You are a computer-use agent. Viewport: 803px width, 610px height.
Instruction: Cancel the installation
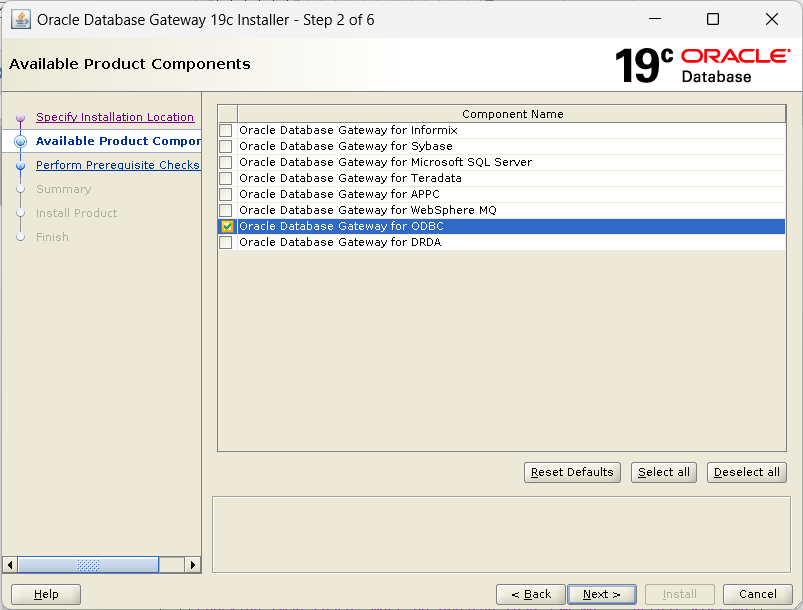coord(757,594)
